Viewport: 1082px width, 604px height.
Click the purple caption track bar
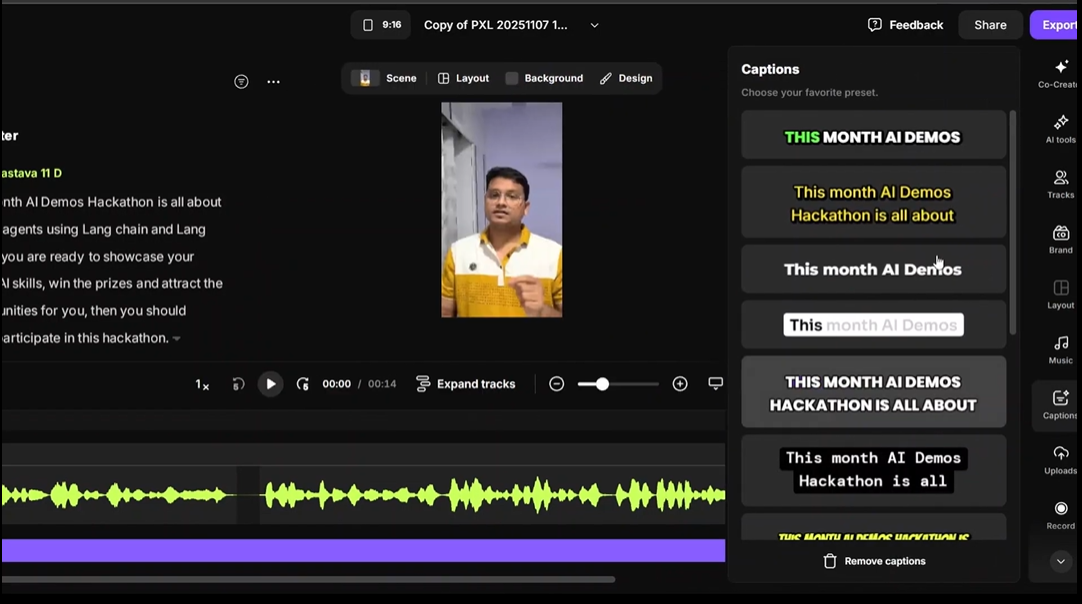pyautogui.click(x=363, y=551)
